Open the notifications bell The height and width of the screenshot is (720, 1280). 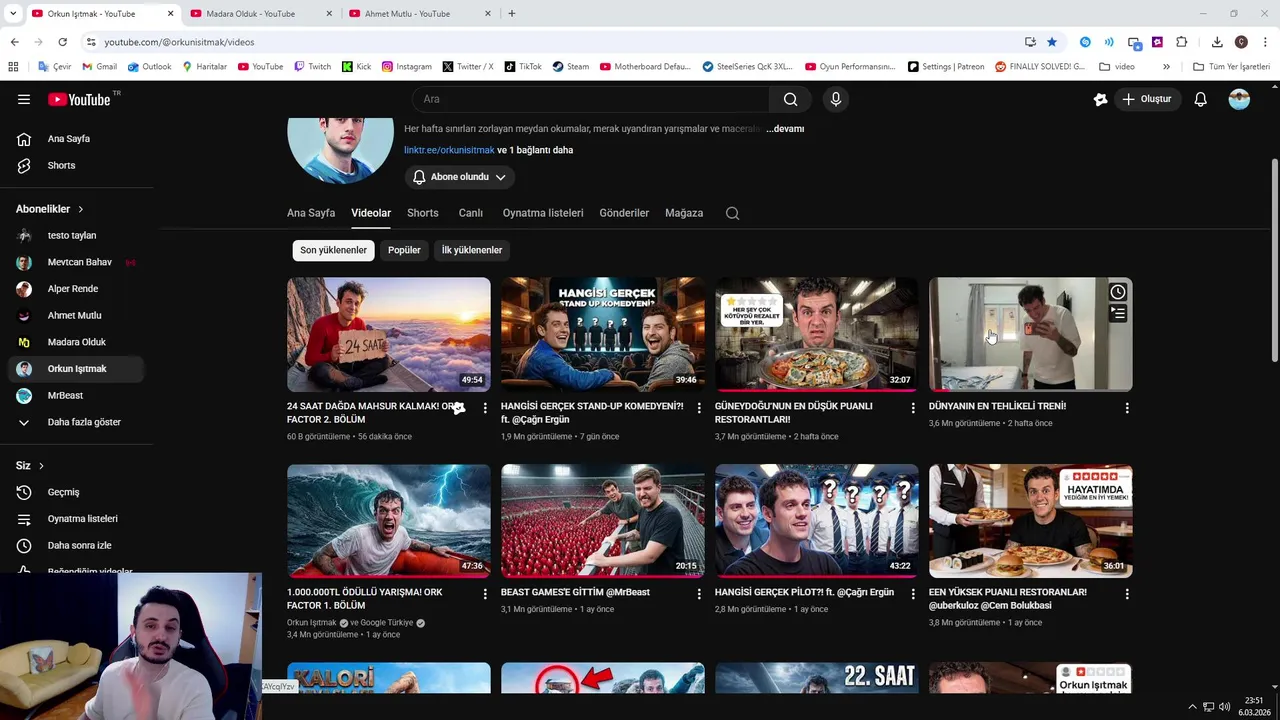coord(1200,99)
